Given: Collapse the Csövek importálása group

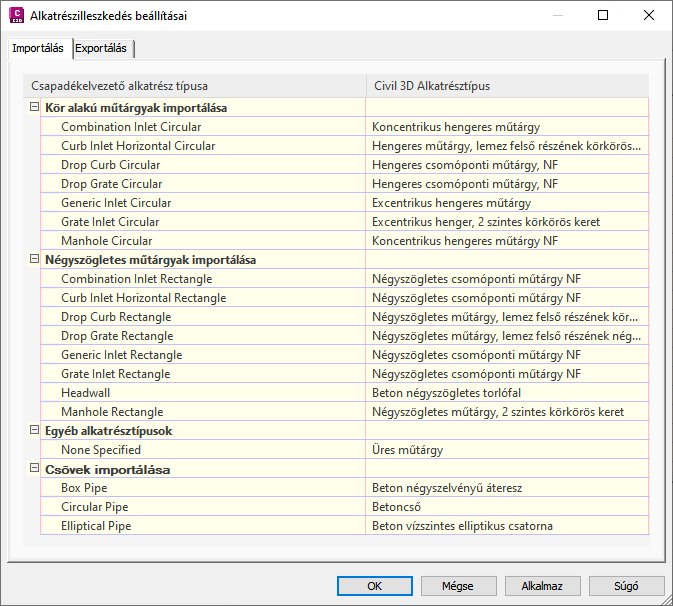Looking at the screenshot, I should [x=34, y=469].
